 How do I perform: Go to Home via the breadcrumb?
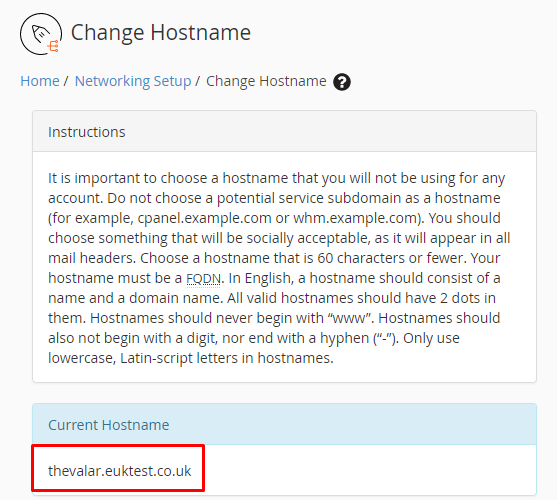[40, 81]
